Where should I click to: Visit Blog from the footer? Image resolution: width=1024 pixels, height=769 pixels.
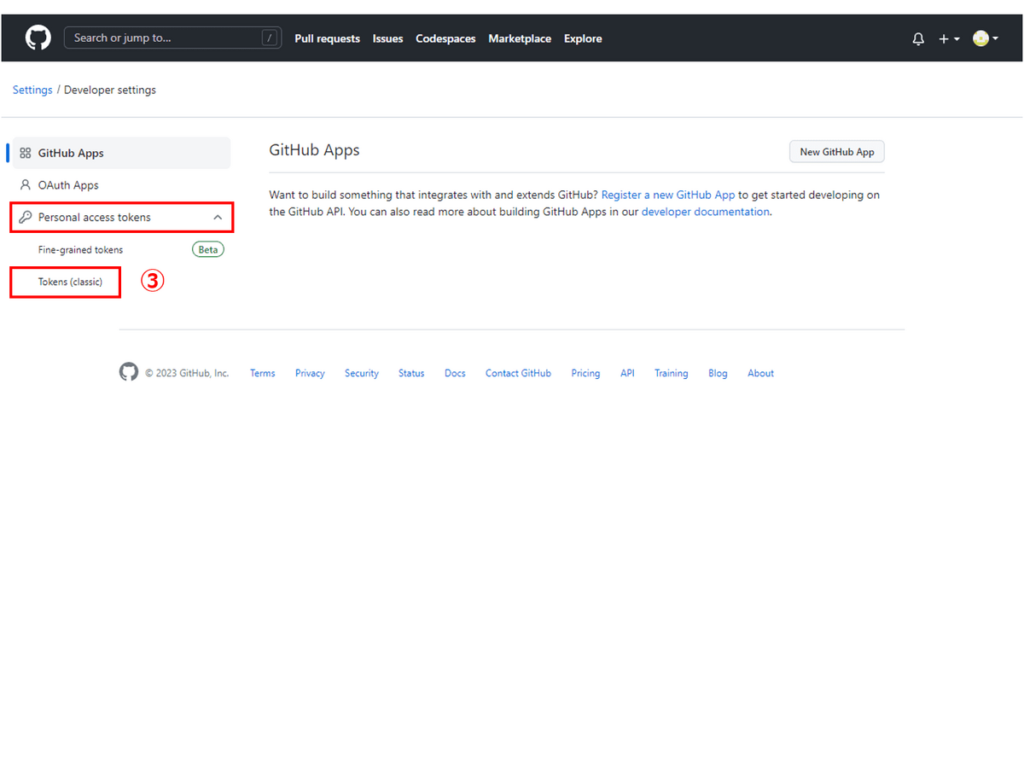click(x=718, y=373)
